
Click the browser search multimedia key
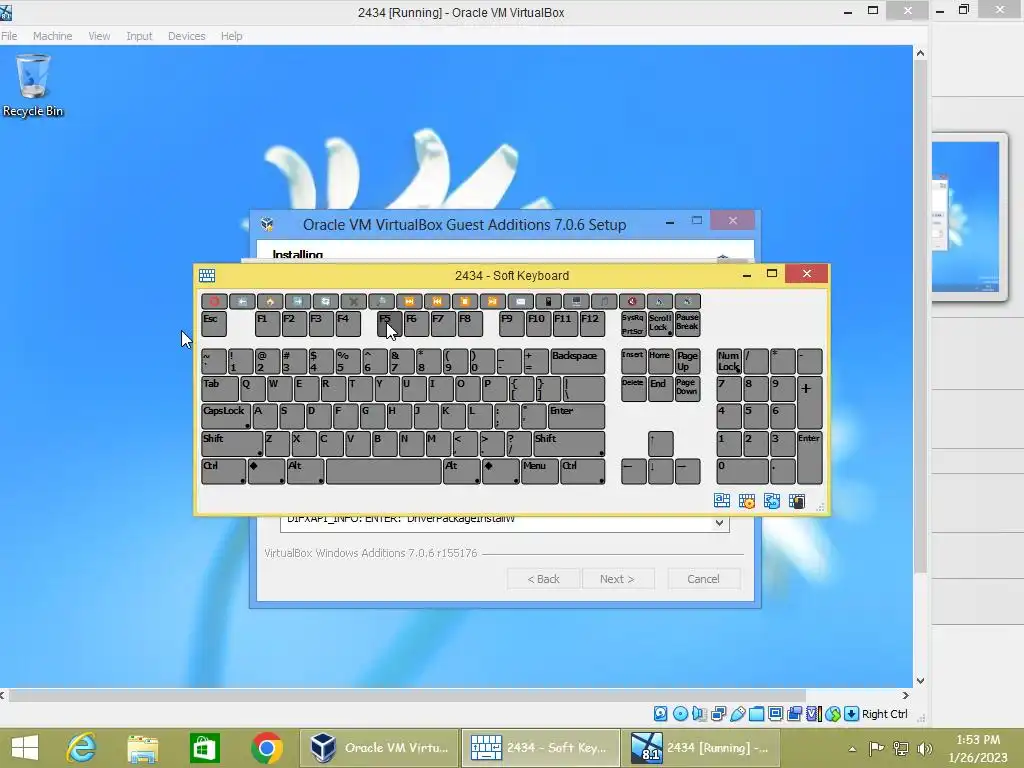pyautogui.click(x=381, y=301)
